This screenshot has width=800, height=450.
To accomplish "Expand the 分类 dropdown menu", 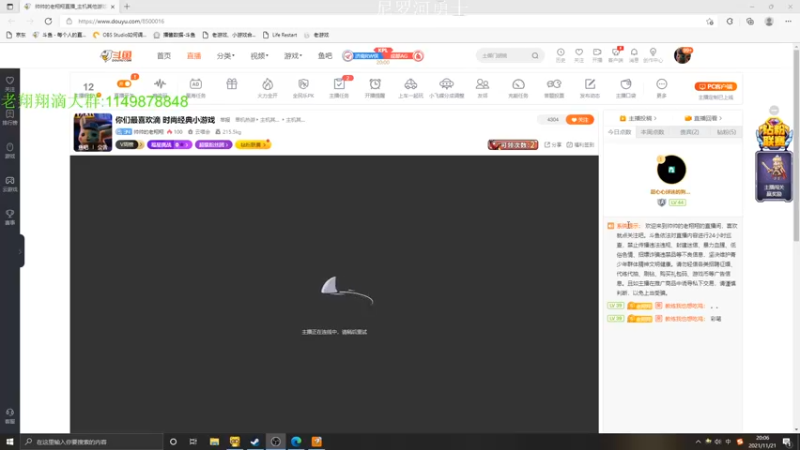I will pos(226,56).
